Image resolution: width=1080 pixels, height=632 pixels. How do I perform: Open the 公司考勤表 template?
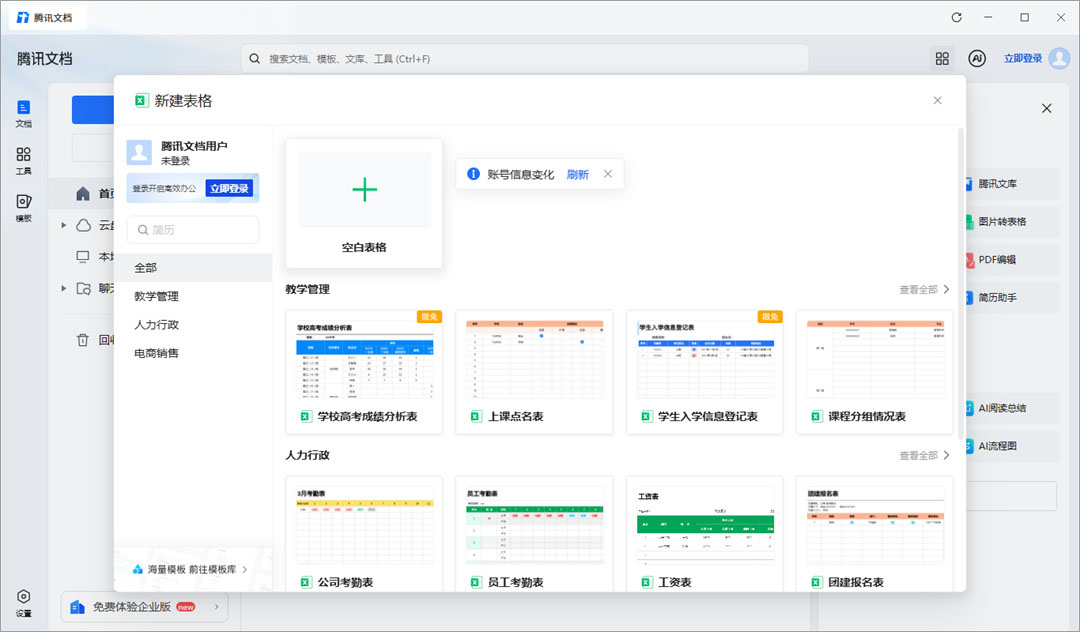pos(364,534)
